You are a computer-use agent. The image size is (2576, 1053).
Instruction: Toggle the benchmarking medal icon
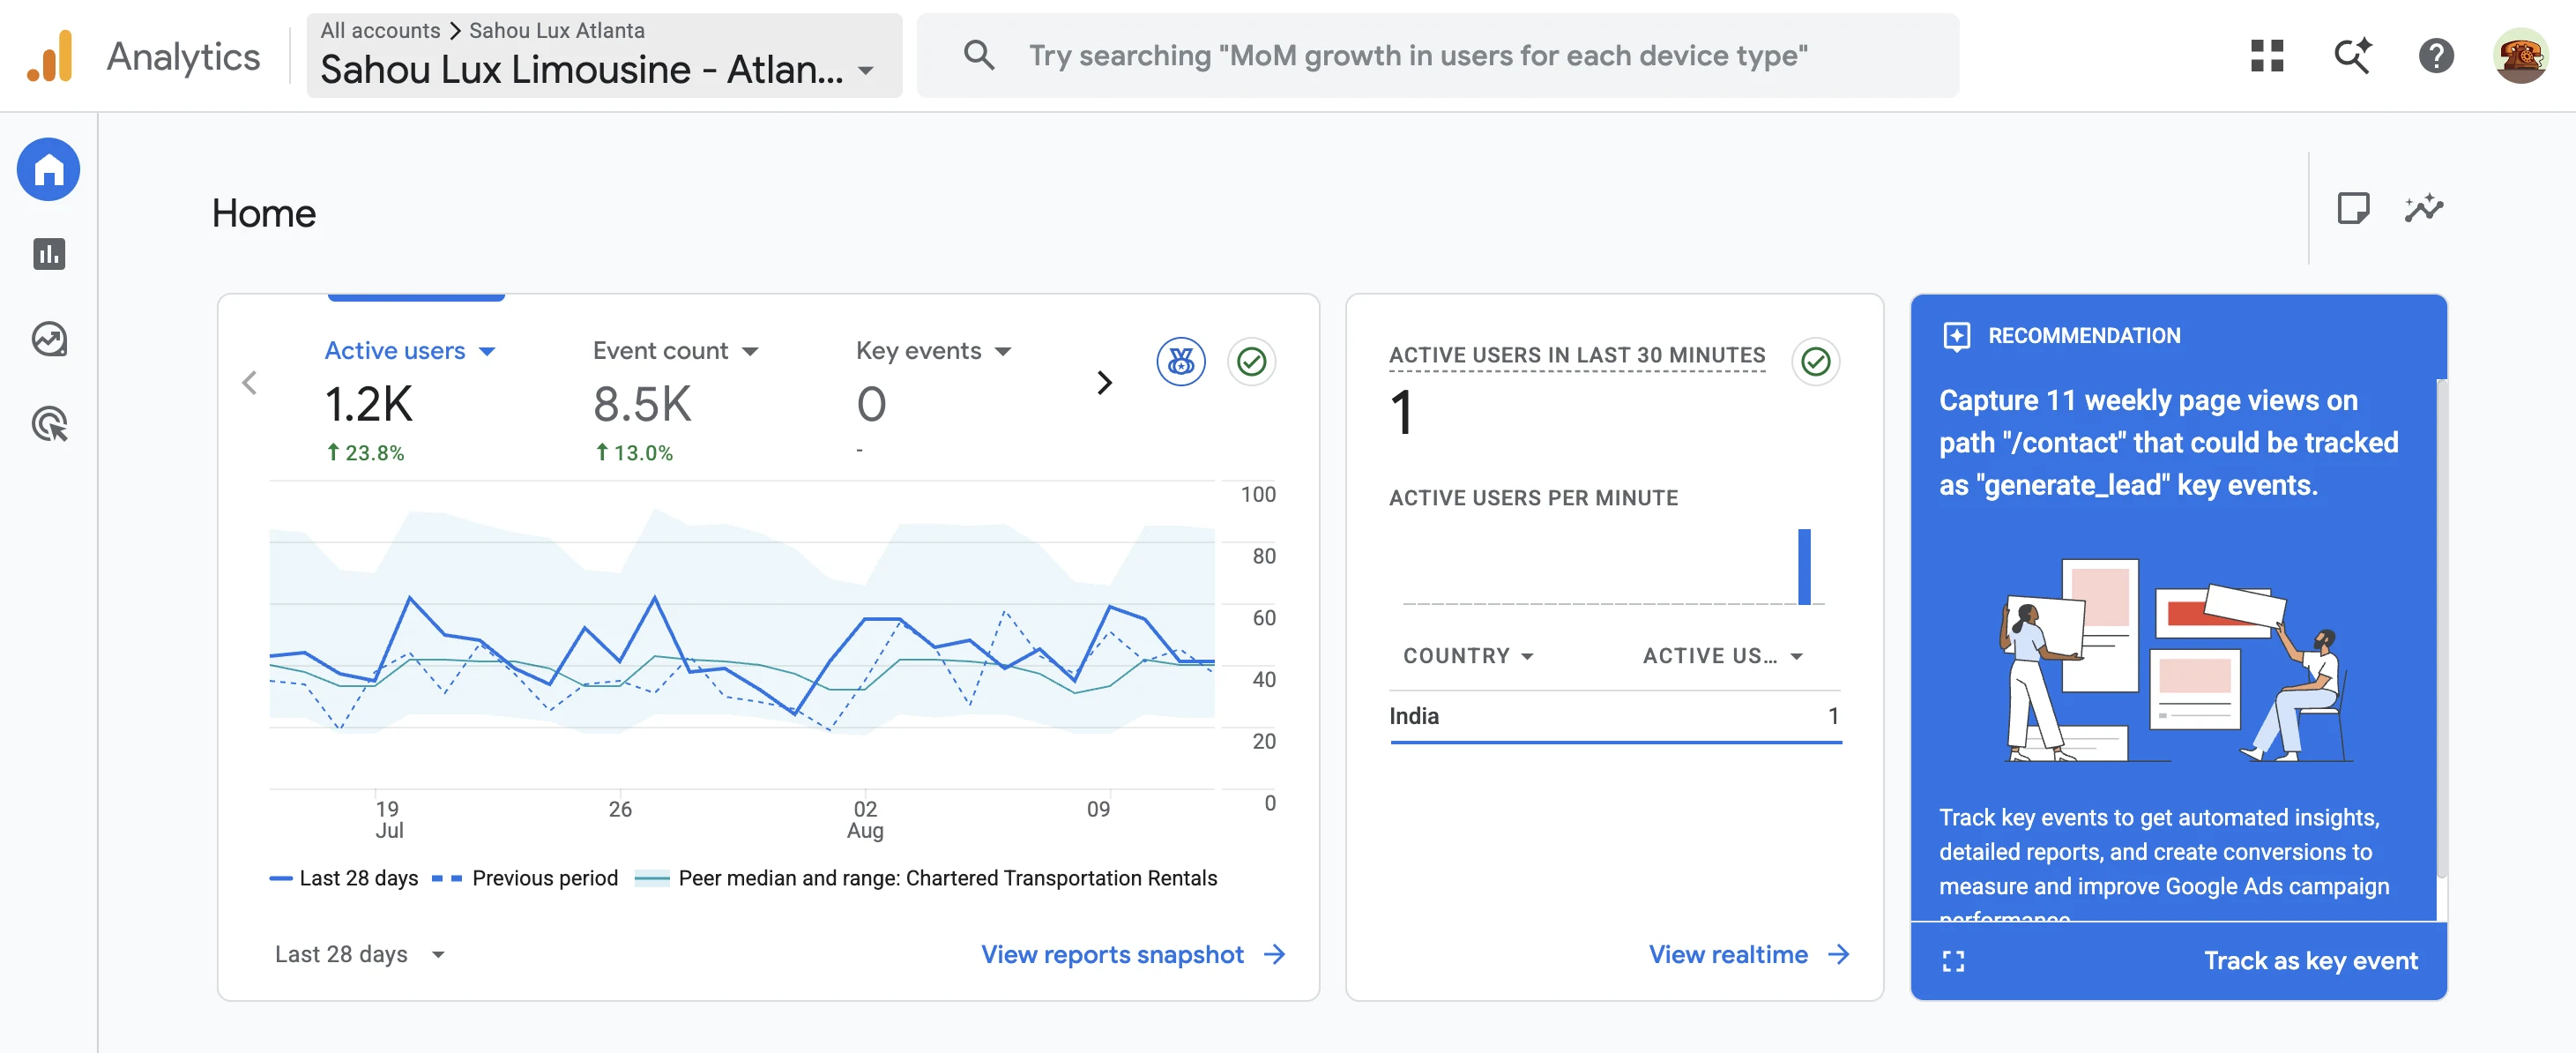(x=1181, y=362)
